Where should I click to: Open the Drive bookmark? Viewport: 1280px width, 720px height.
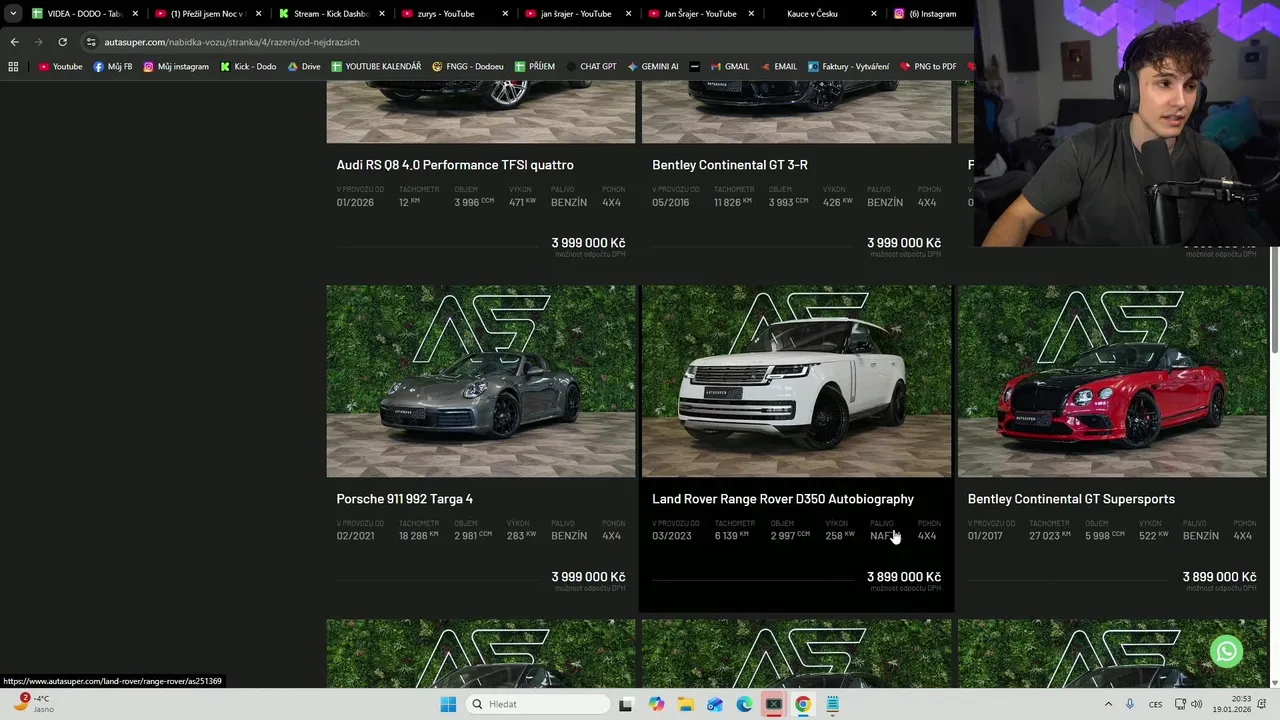coord(304,67)
